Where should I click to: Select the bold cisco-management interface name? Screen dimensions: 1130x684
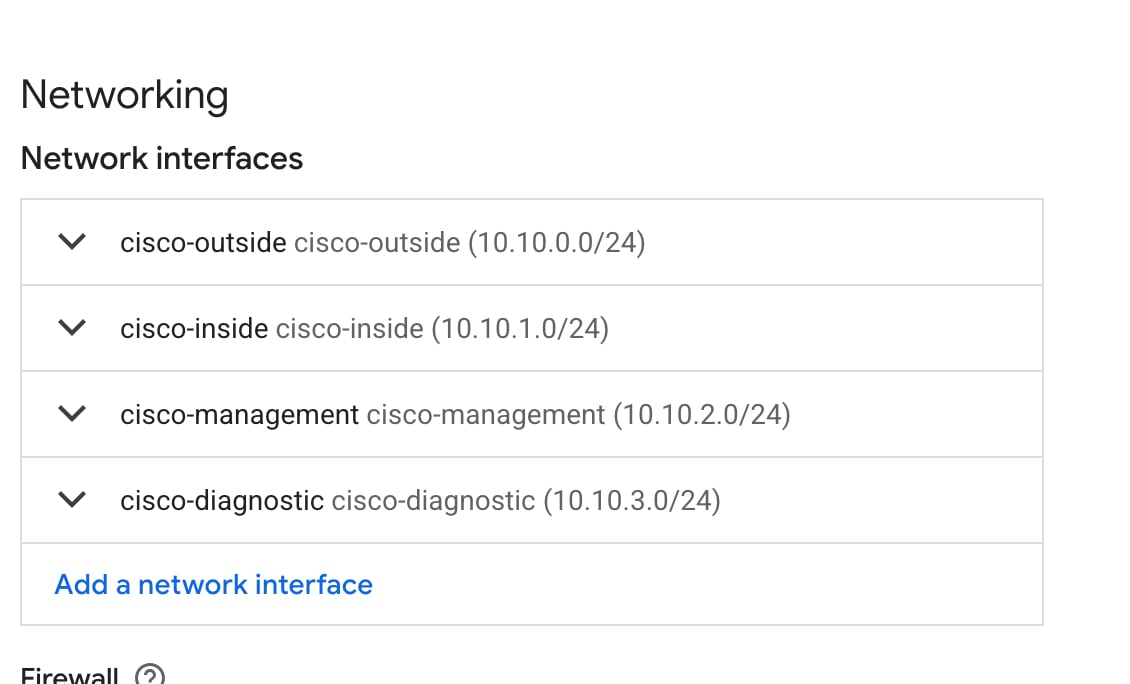[x=239, y=414]
